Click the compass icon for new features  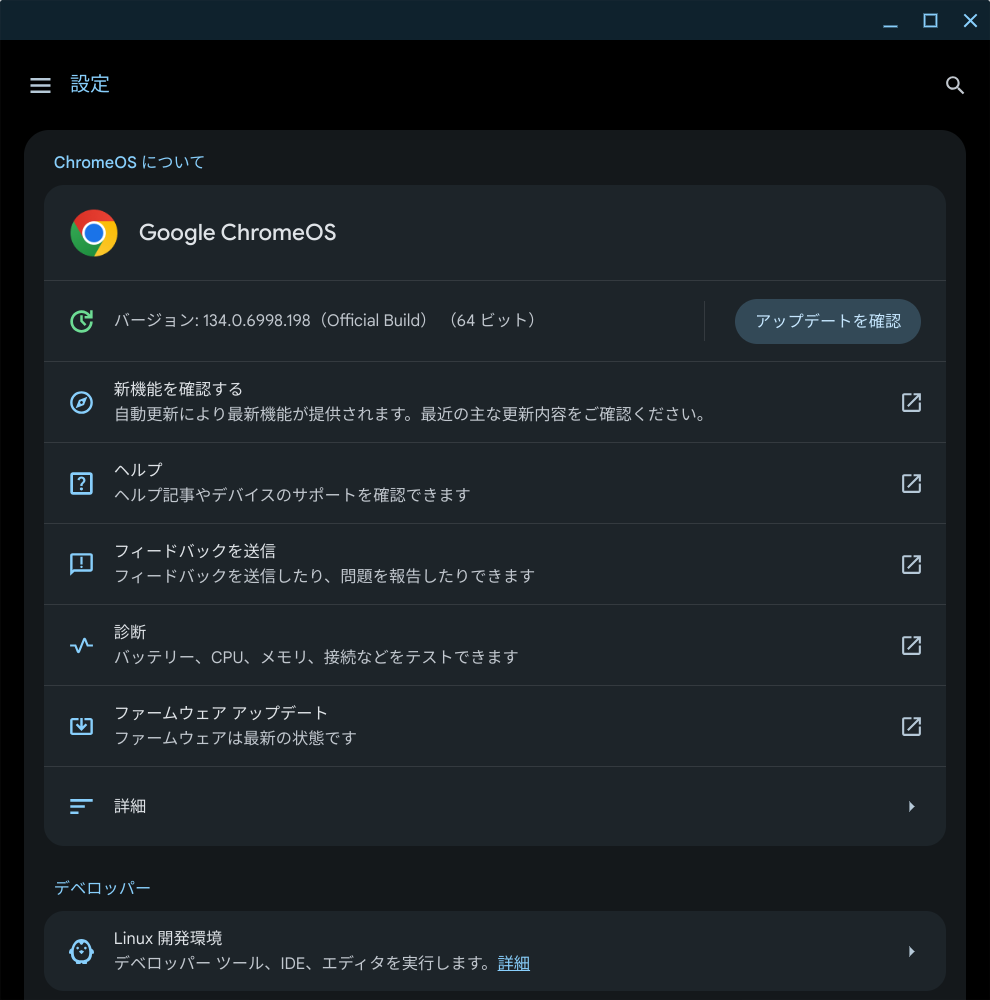[x=82, y=402]
